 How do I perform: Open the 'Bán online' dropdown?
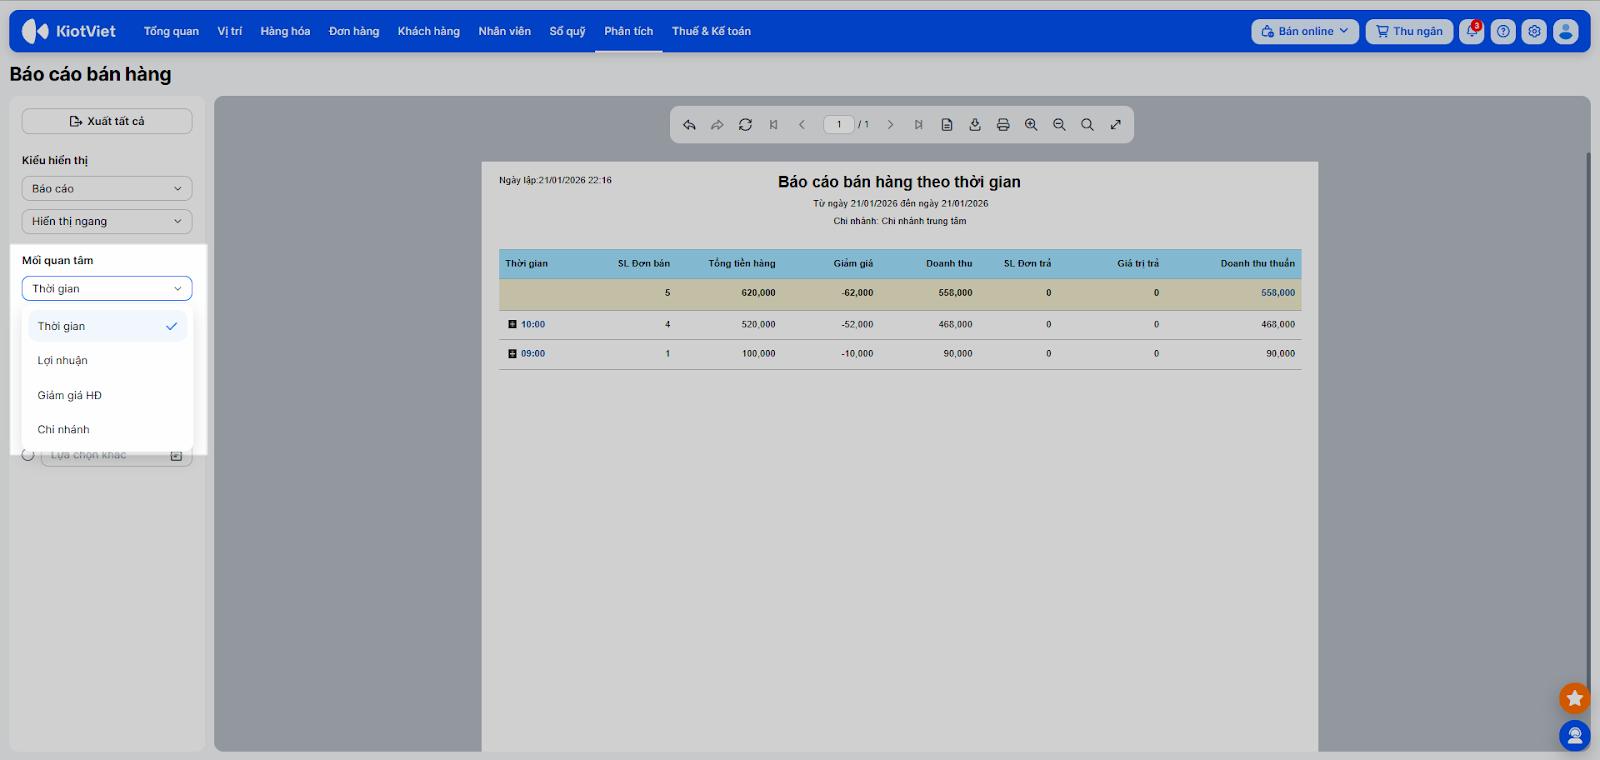(1305, 32)
